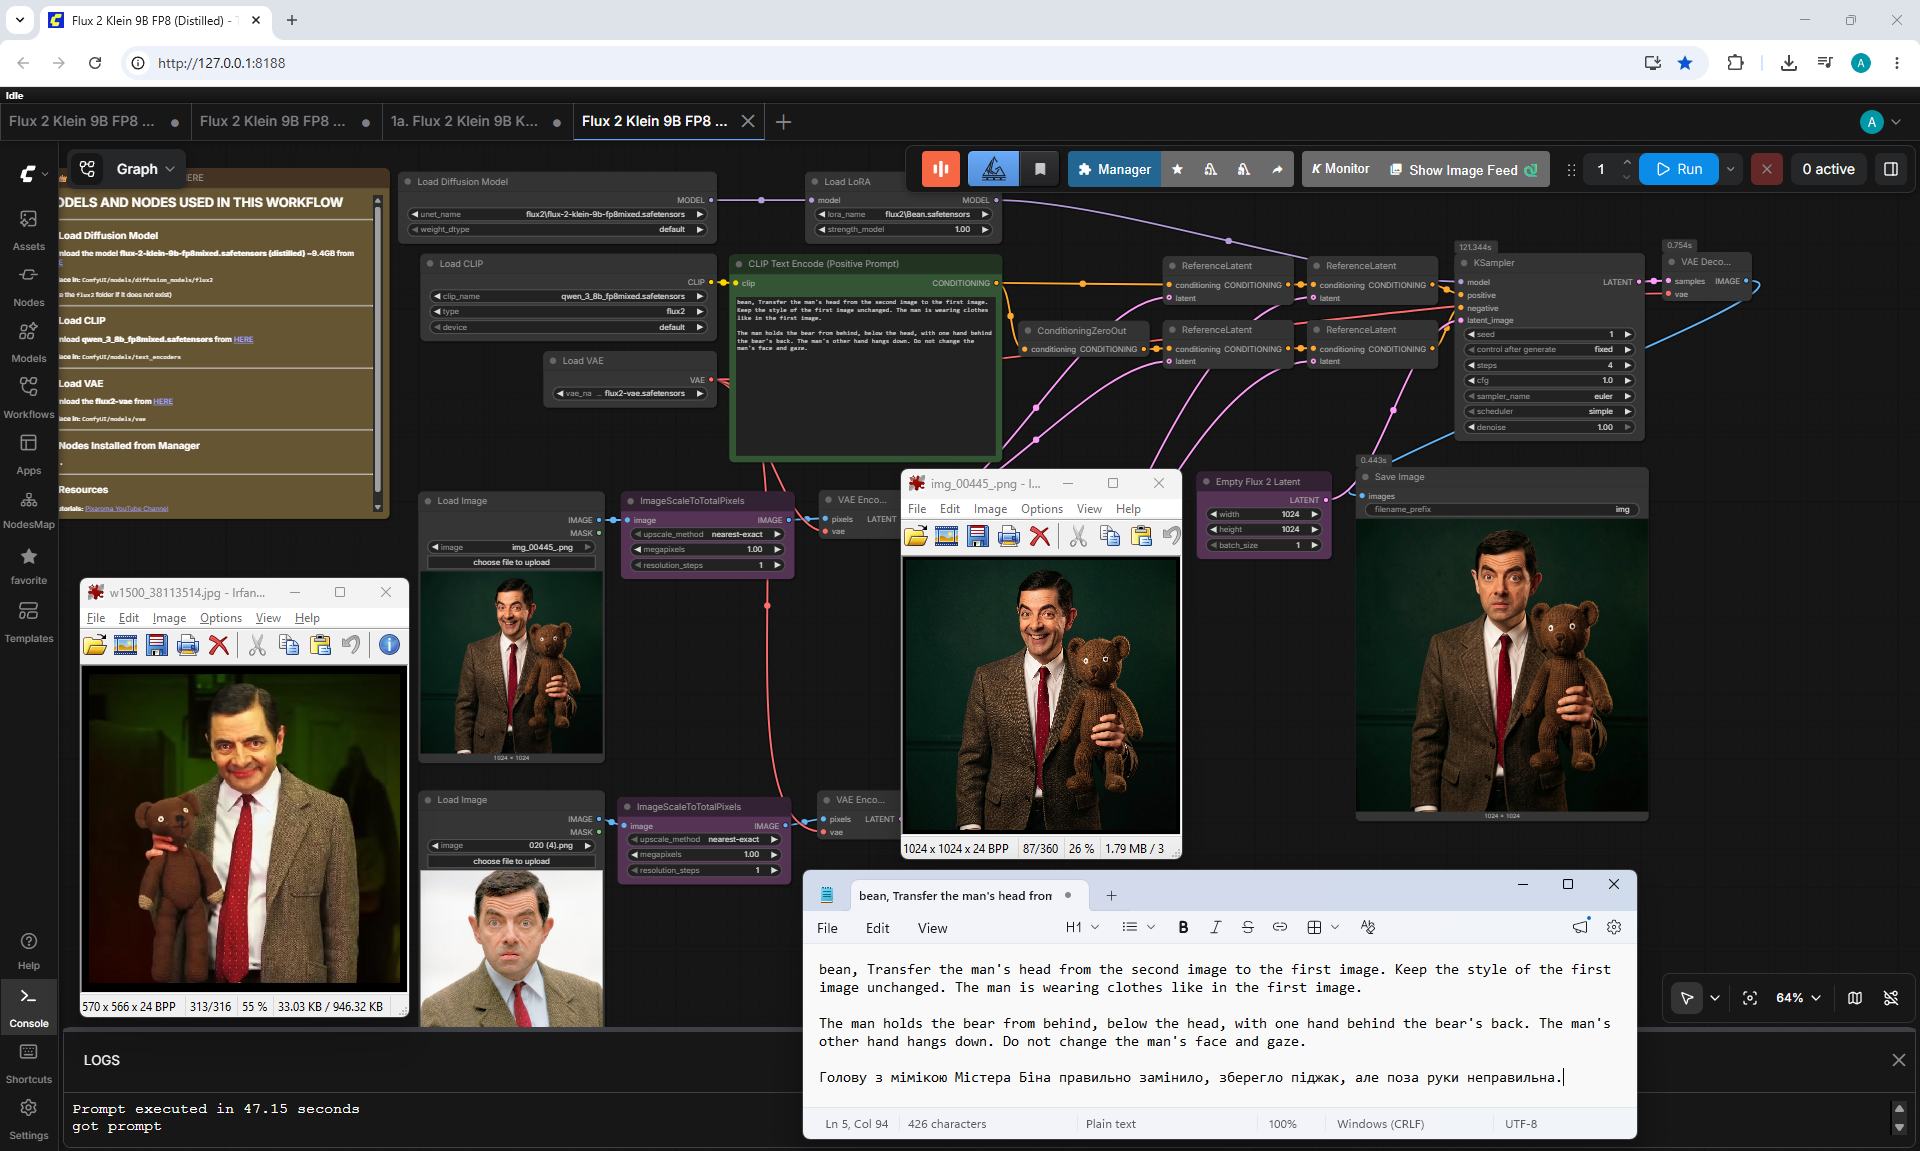This screenshot has height=1151, width=1920.
Task: Toggle the Console panel in sidebar
Action: tap(28, 1006)
